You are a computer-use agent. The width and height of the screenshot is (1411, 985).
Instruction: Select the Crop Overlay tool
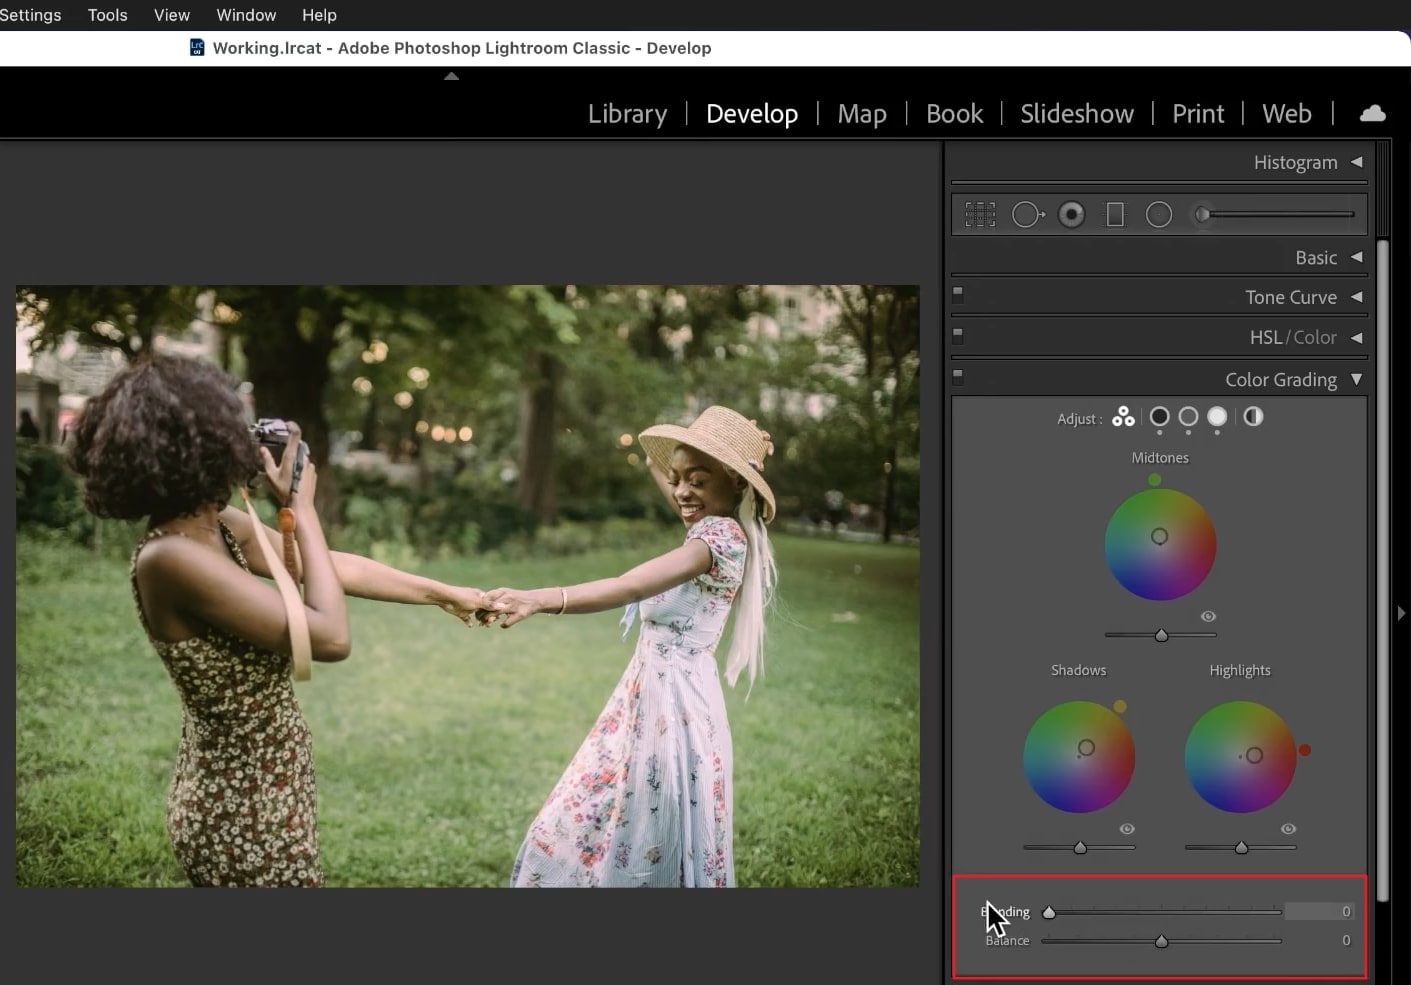(980, 214)
